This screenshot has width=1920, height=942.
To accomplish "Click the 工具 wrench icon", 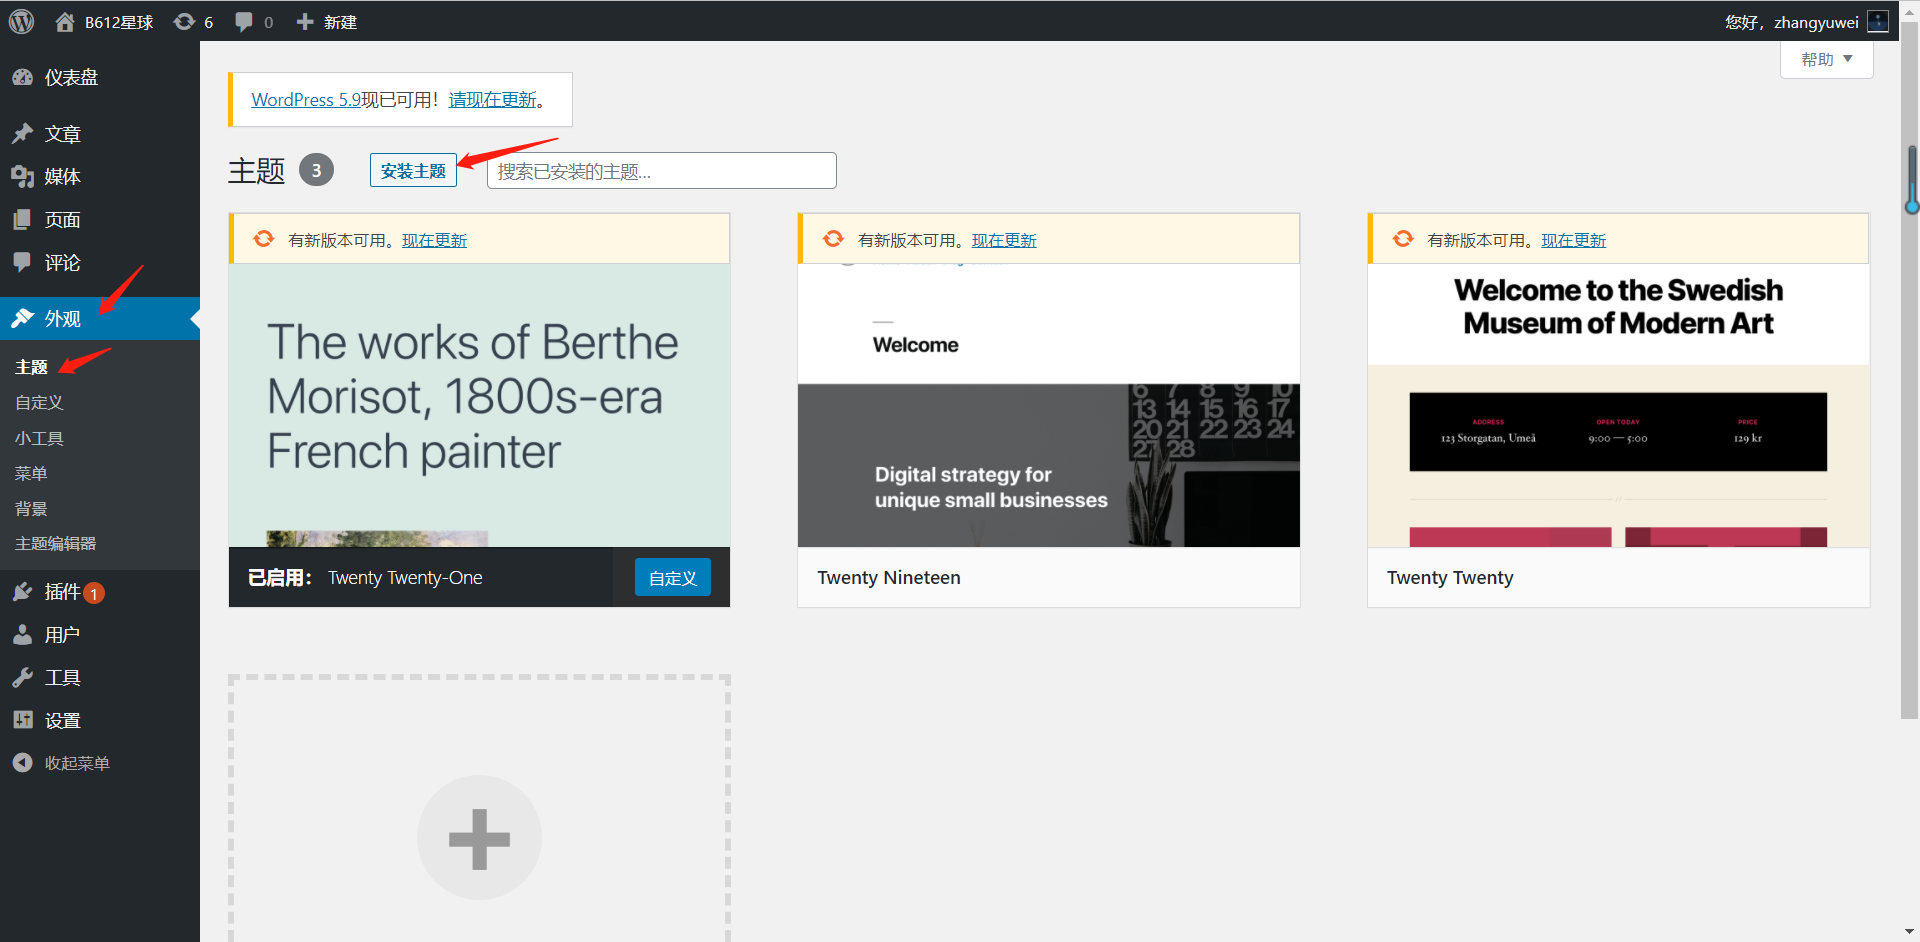I will point(22,678).
